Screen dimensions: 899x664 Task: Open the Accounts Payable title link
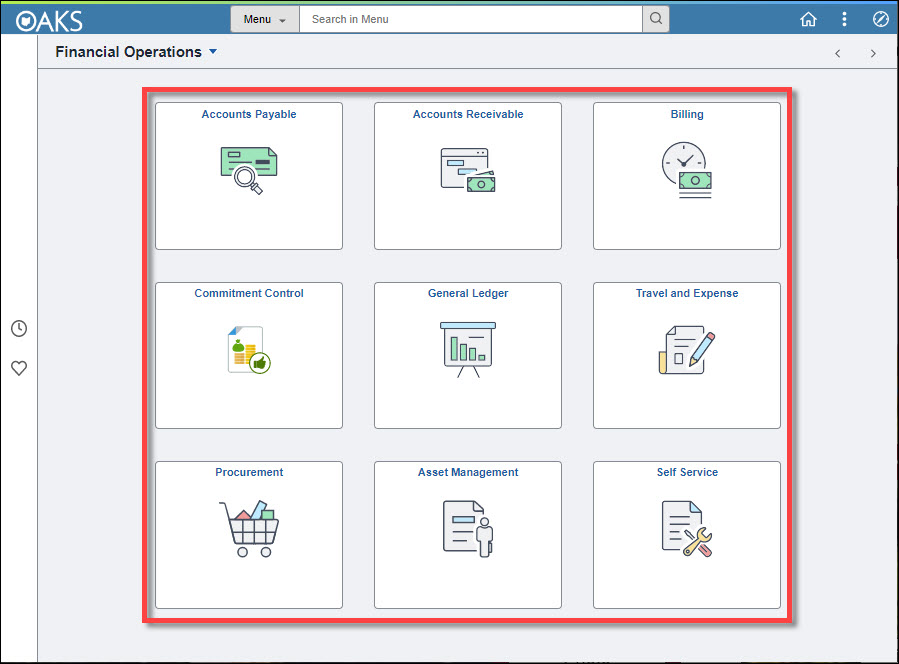tap(249, 114)
